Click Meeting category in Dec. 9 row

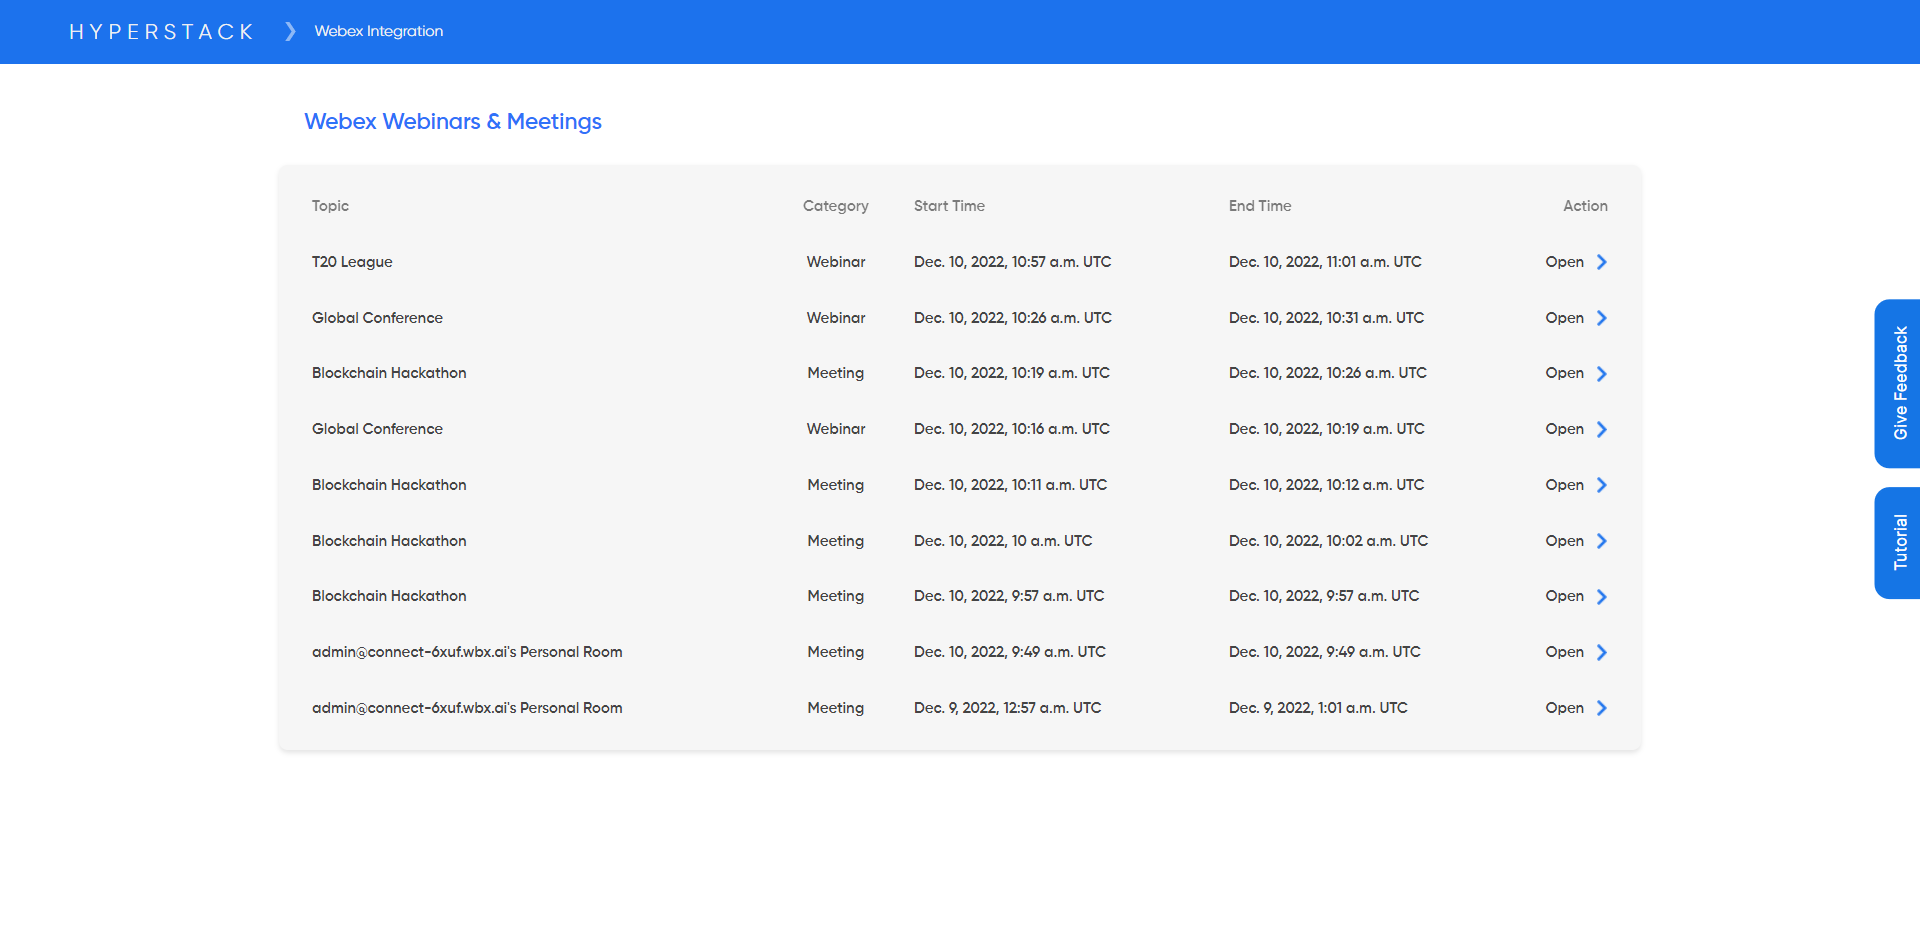(x=836, y=708)
